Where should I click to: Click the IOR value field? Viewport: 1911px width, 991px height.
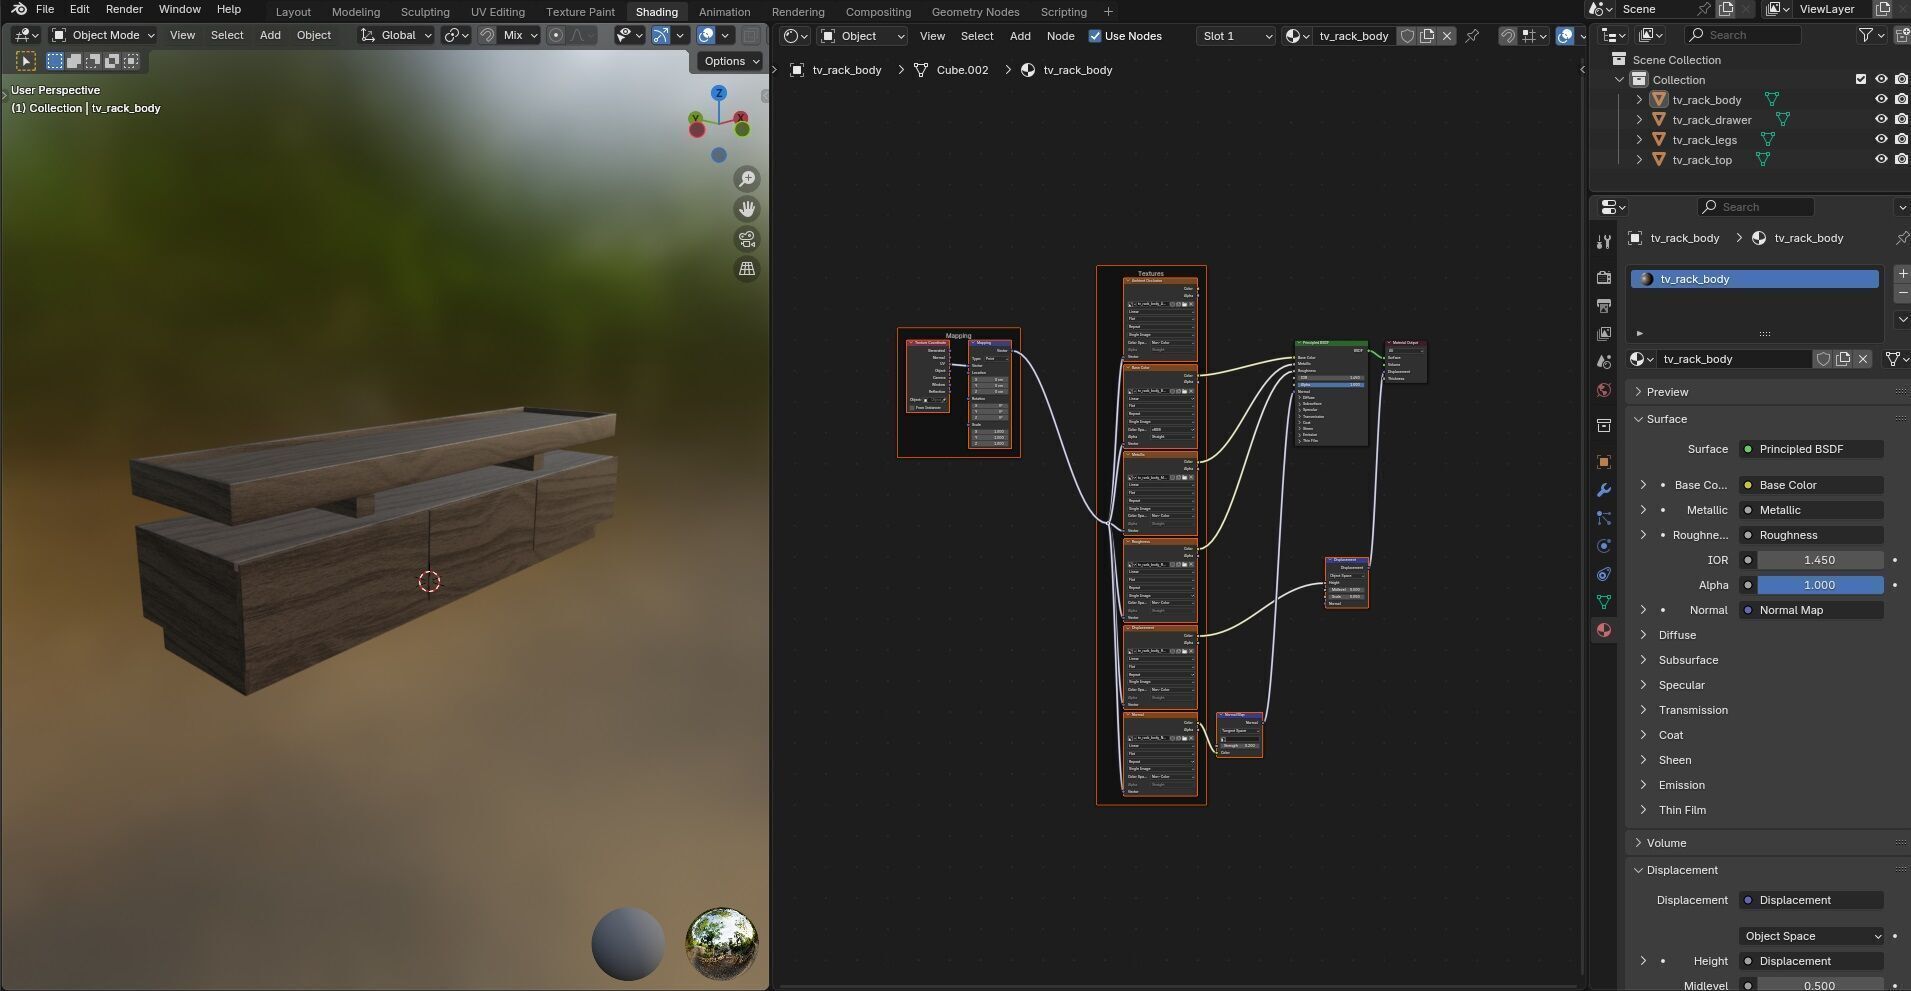1819,560
